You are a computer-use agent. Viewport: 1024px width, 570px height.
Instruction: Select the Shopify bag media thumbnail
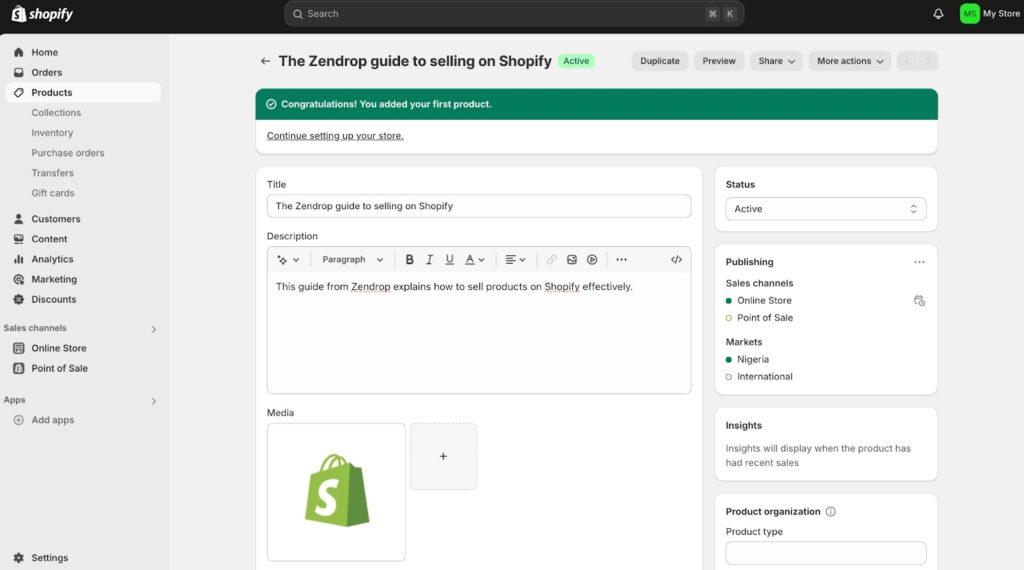click(x=336, y=492)
